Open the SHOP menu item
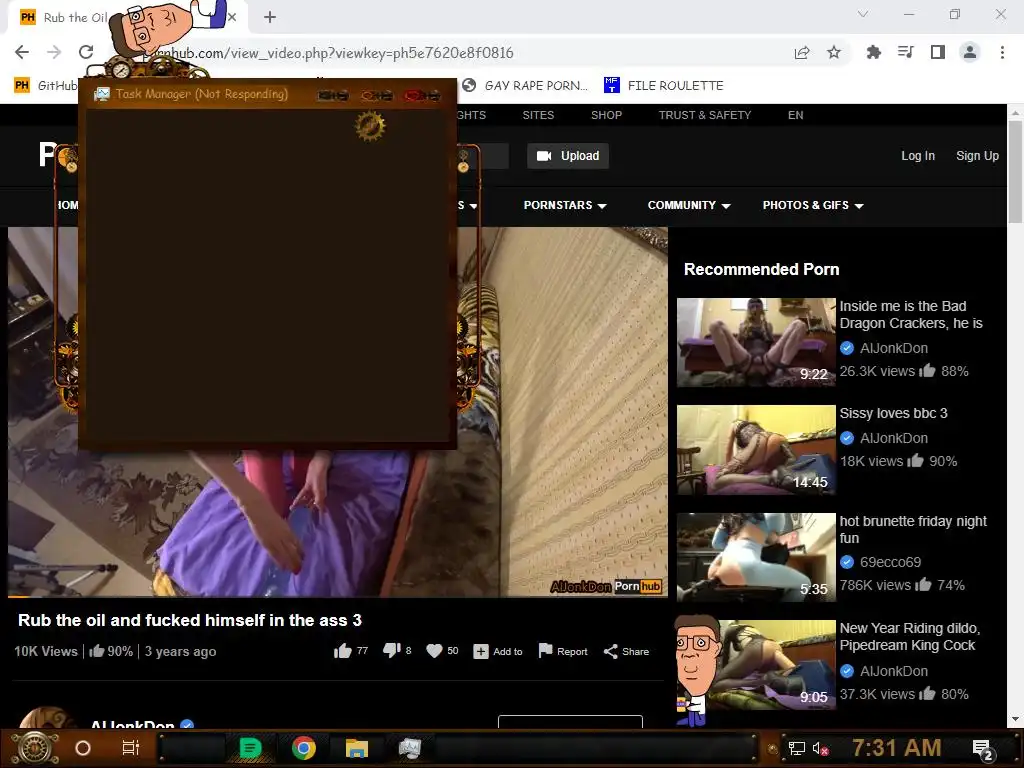1024x768 pixels. [x=606, y=115]
